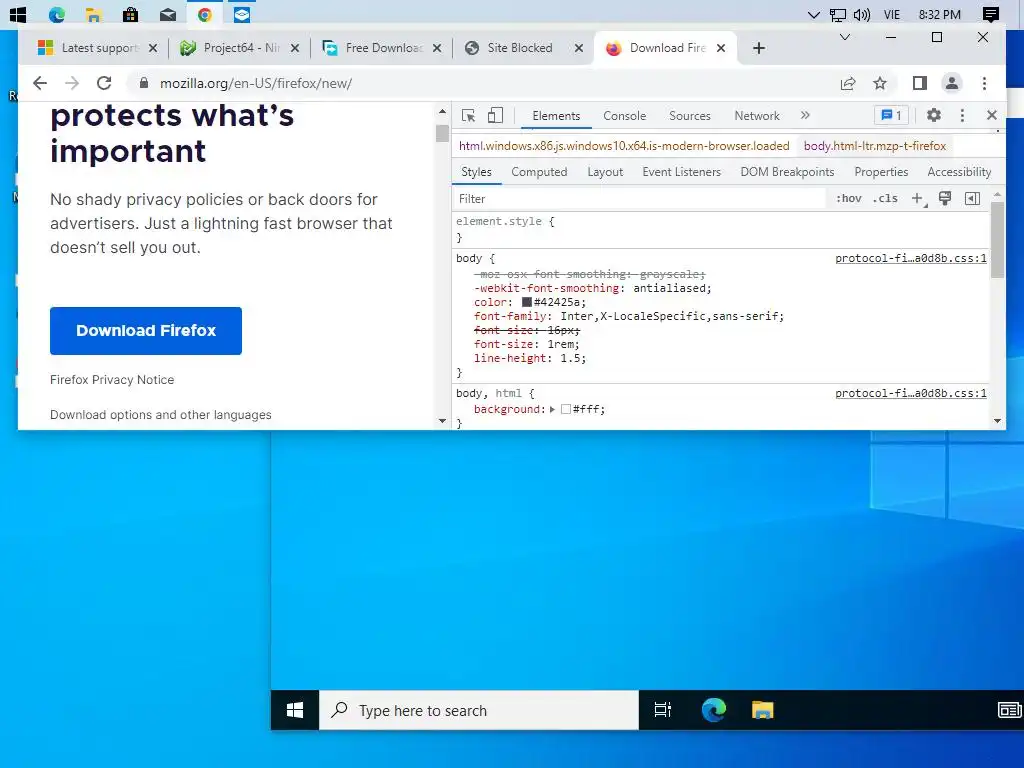1024x768 pixels.
Task: Select html breadcrumb in the DOM path
Action: [x=624, y=146]
